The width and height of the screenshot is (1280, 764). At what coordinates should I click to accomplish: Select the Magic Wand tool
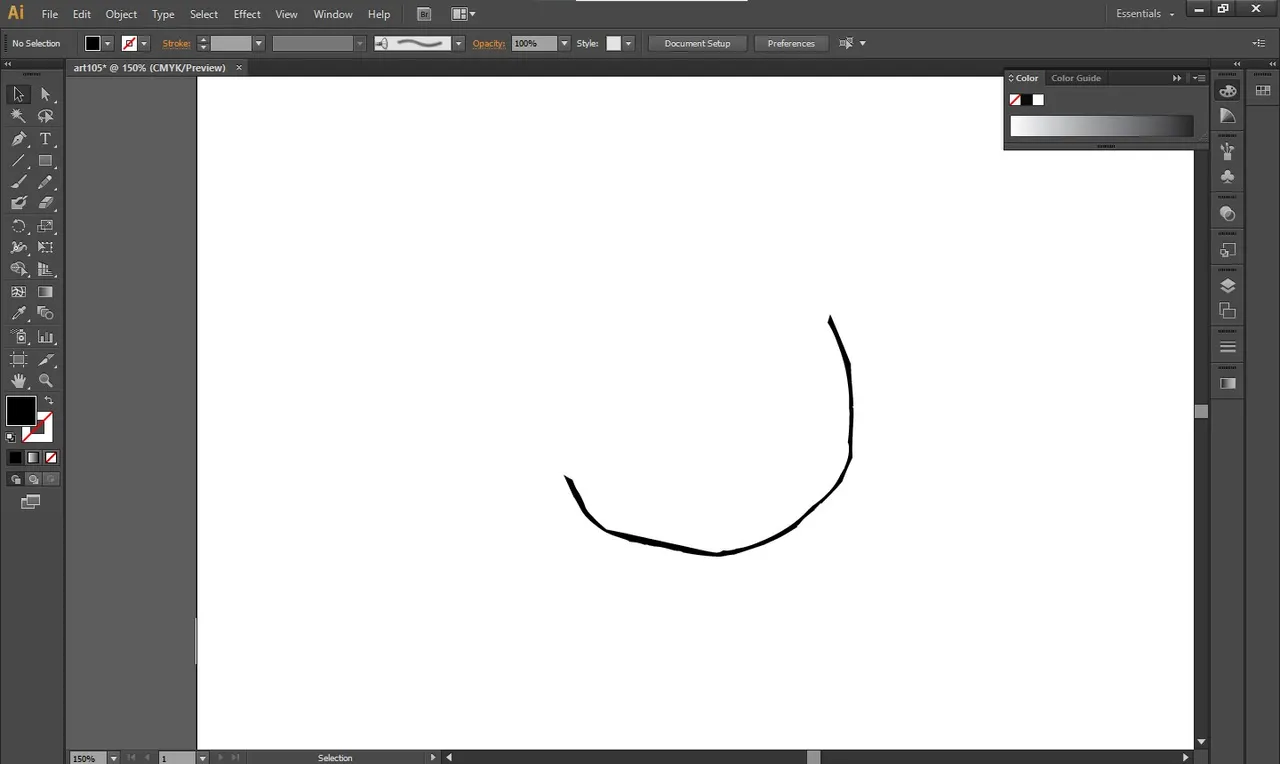[x=18, y=116]
